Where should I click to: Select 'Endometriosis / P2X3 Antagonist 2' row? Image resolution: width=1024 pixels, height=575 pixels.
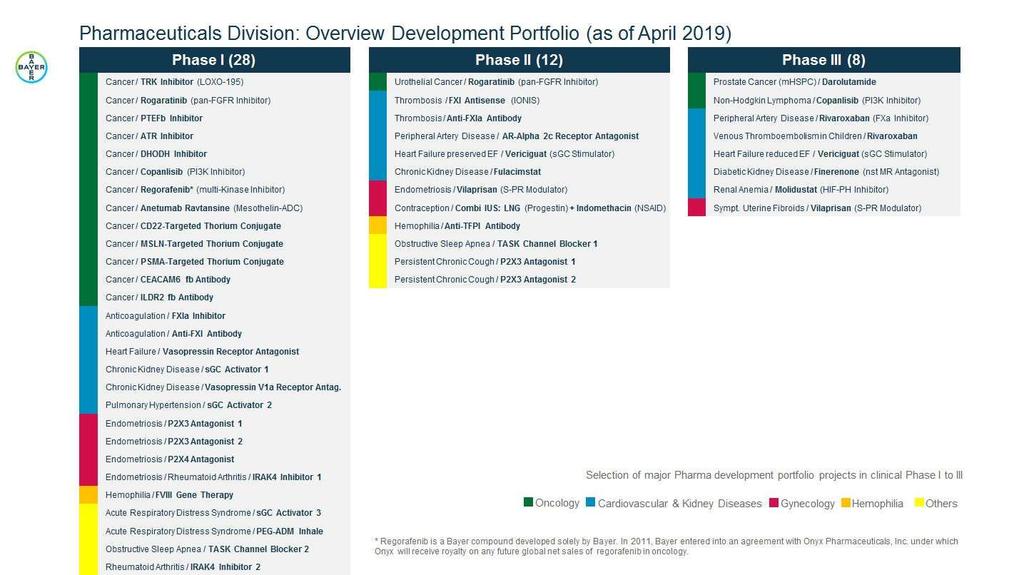pos(214,441)
